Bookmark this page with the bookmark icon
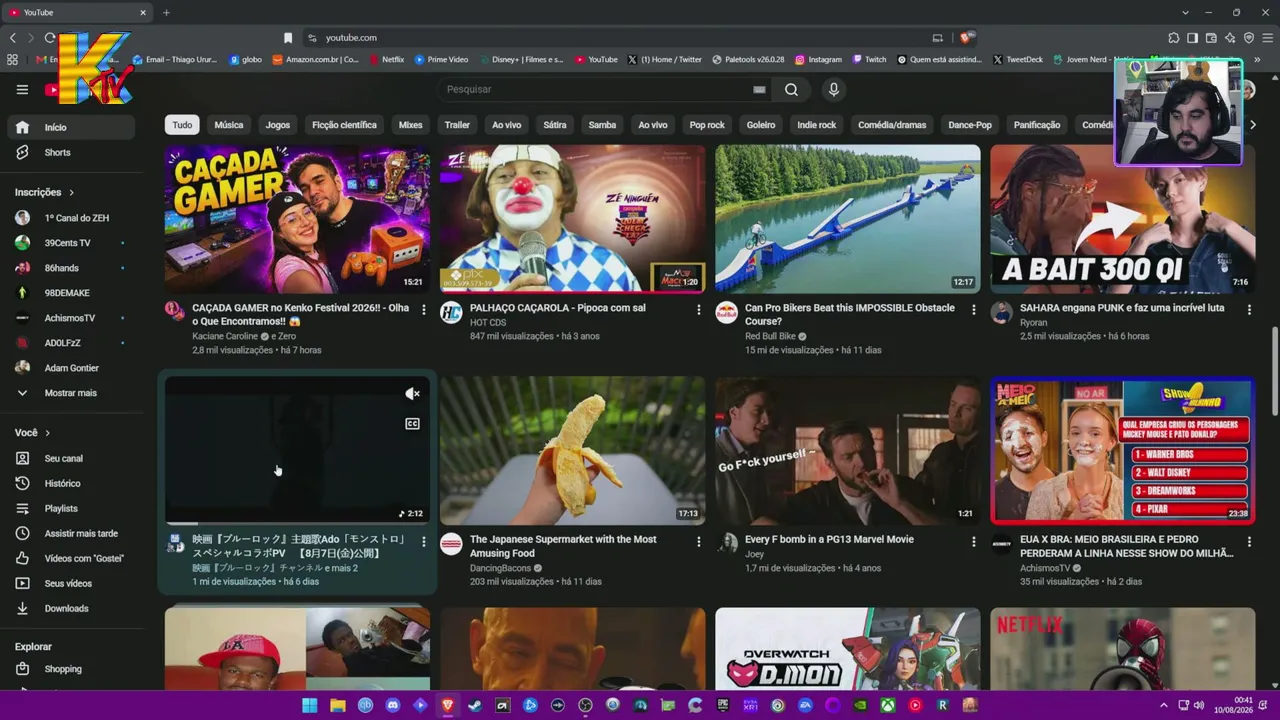This screenshot has height=720, width=1280. click(x=288, y=38)
